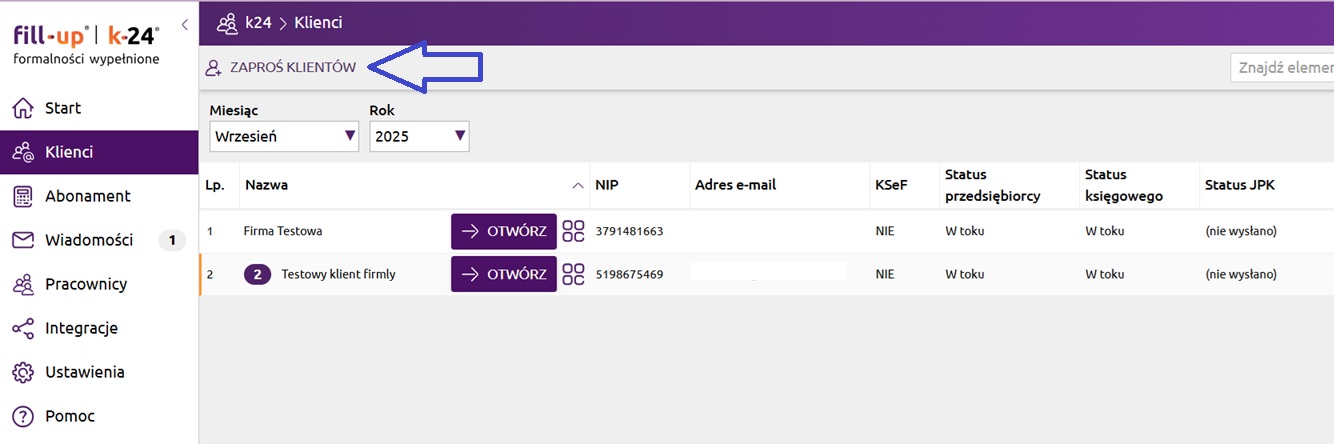Click the badge 2 beside Testowy klient firmly

(x=258, y=273)
